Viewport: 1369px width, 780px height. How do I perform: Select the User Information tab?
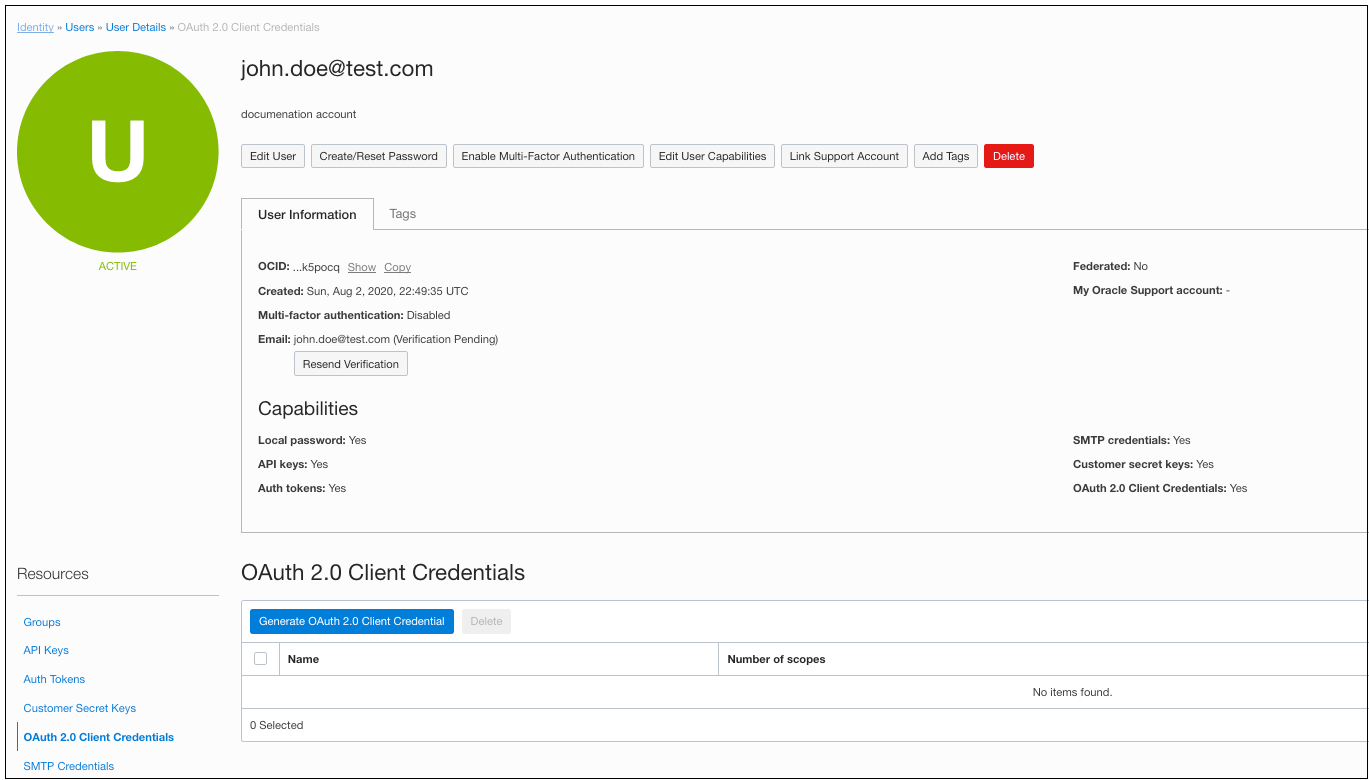coord(307,214)
